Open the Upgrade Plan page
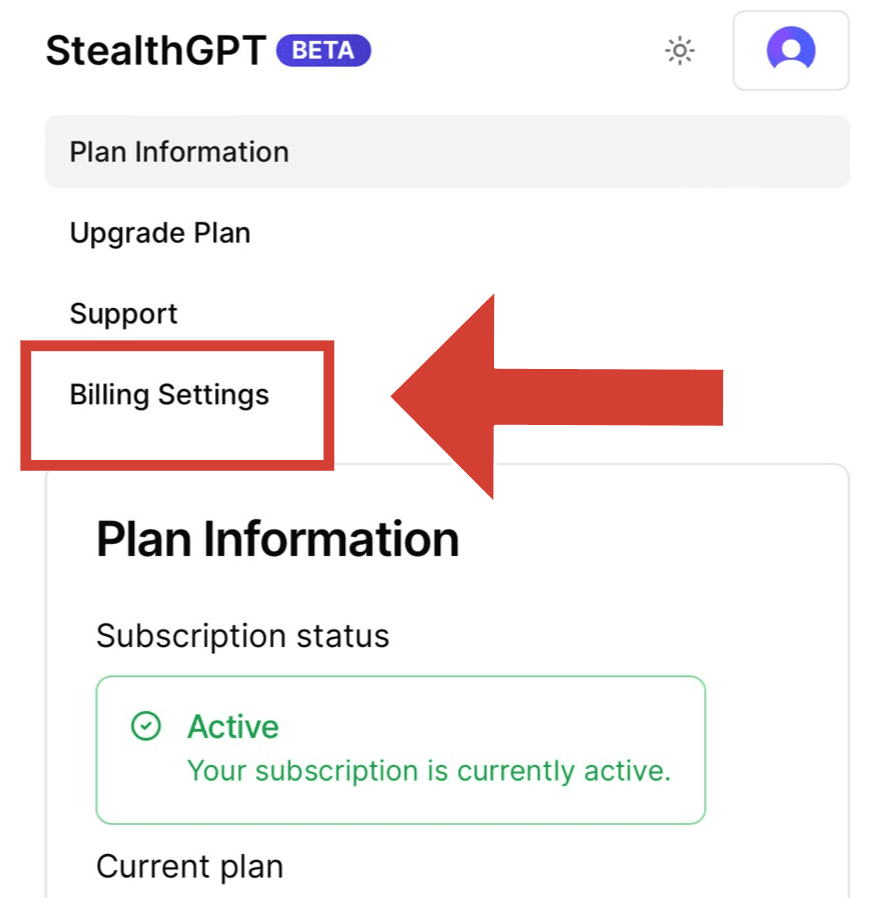Image resolution: width=882 pixels, height=898 pixels. click(160, 233)
